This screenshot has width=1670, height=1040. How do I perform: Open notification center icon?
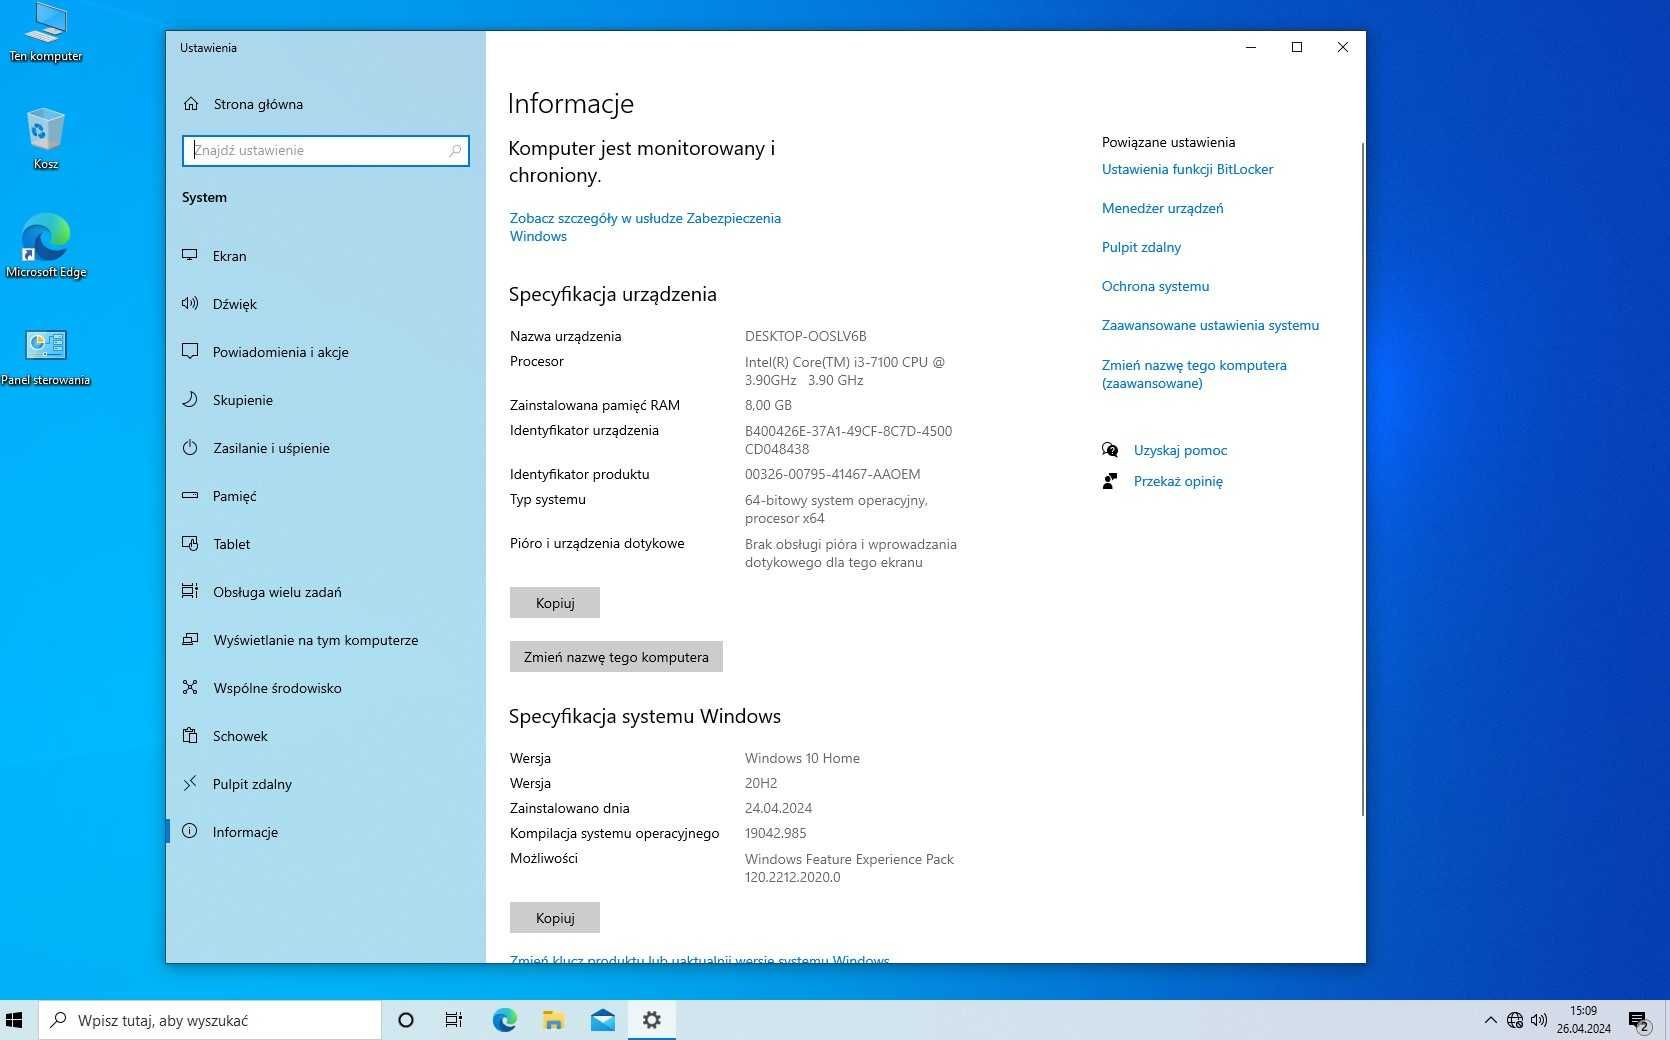(x=1638, y=1020)
